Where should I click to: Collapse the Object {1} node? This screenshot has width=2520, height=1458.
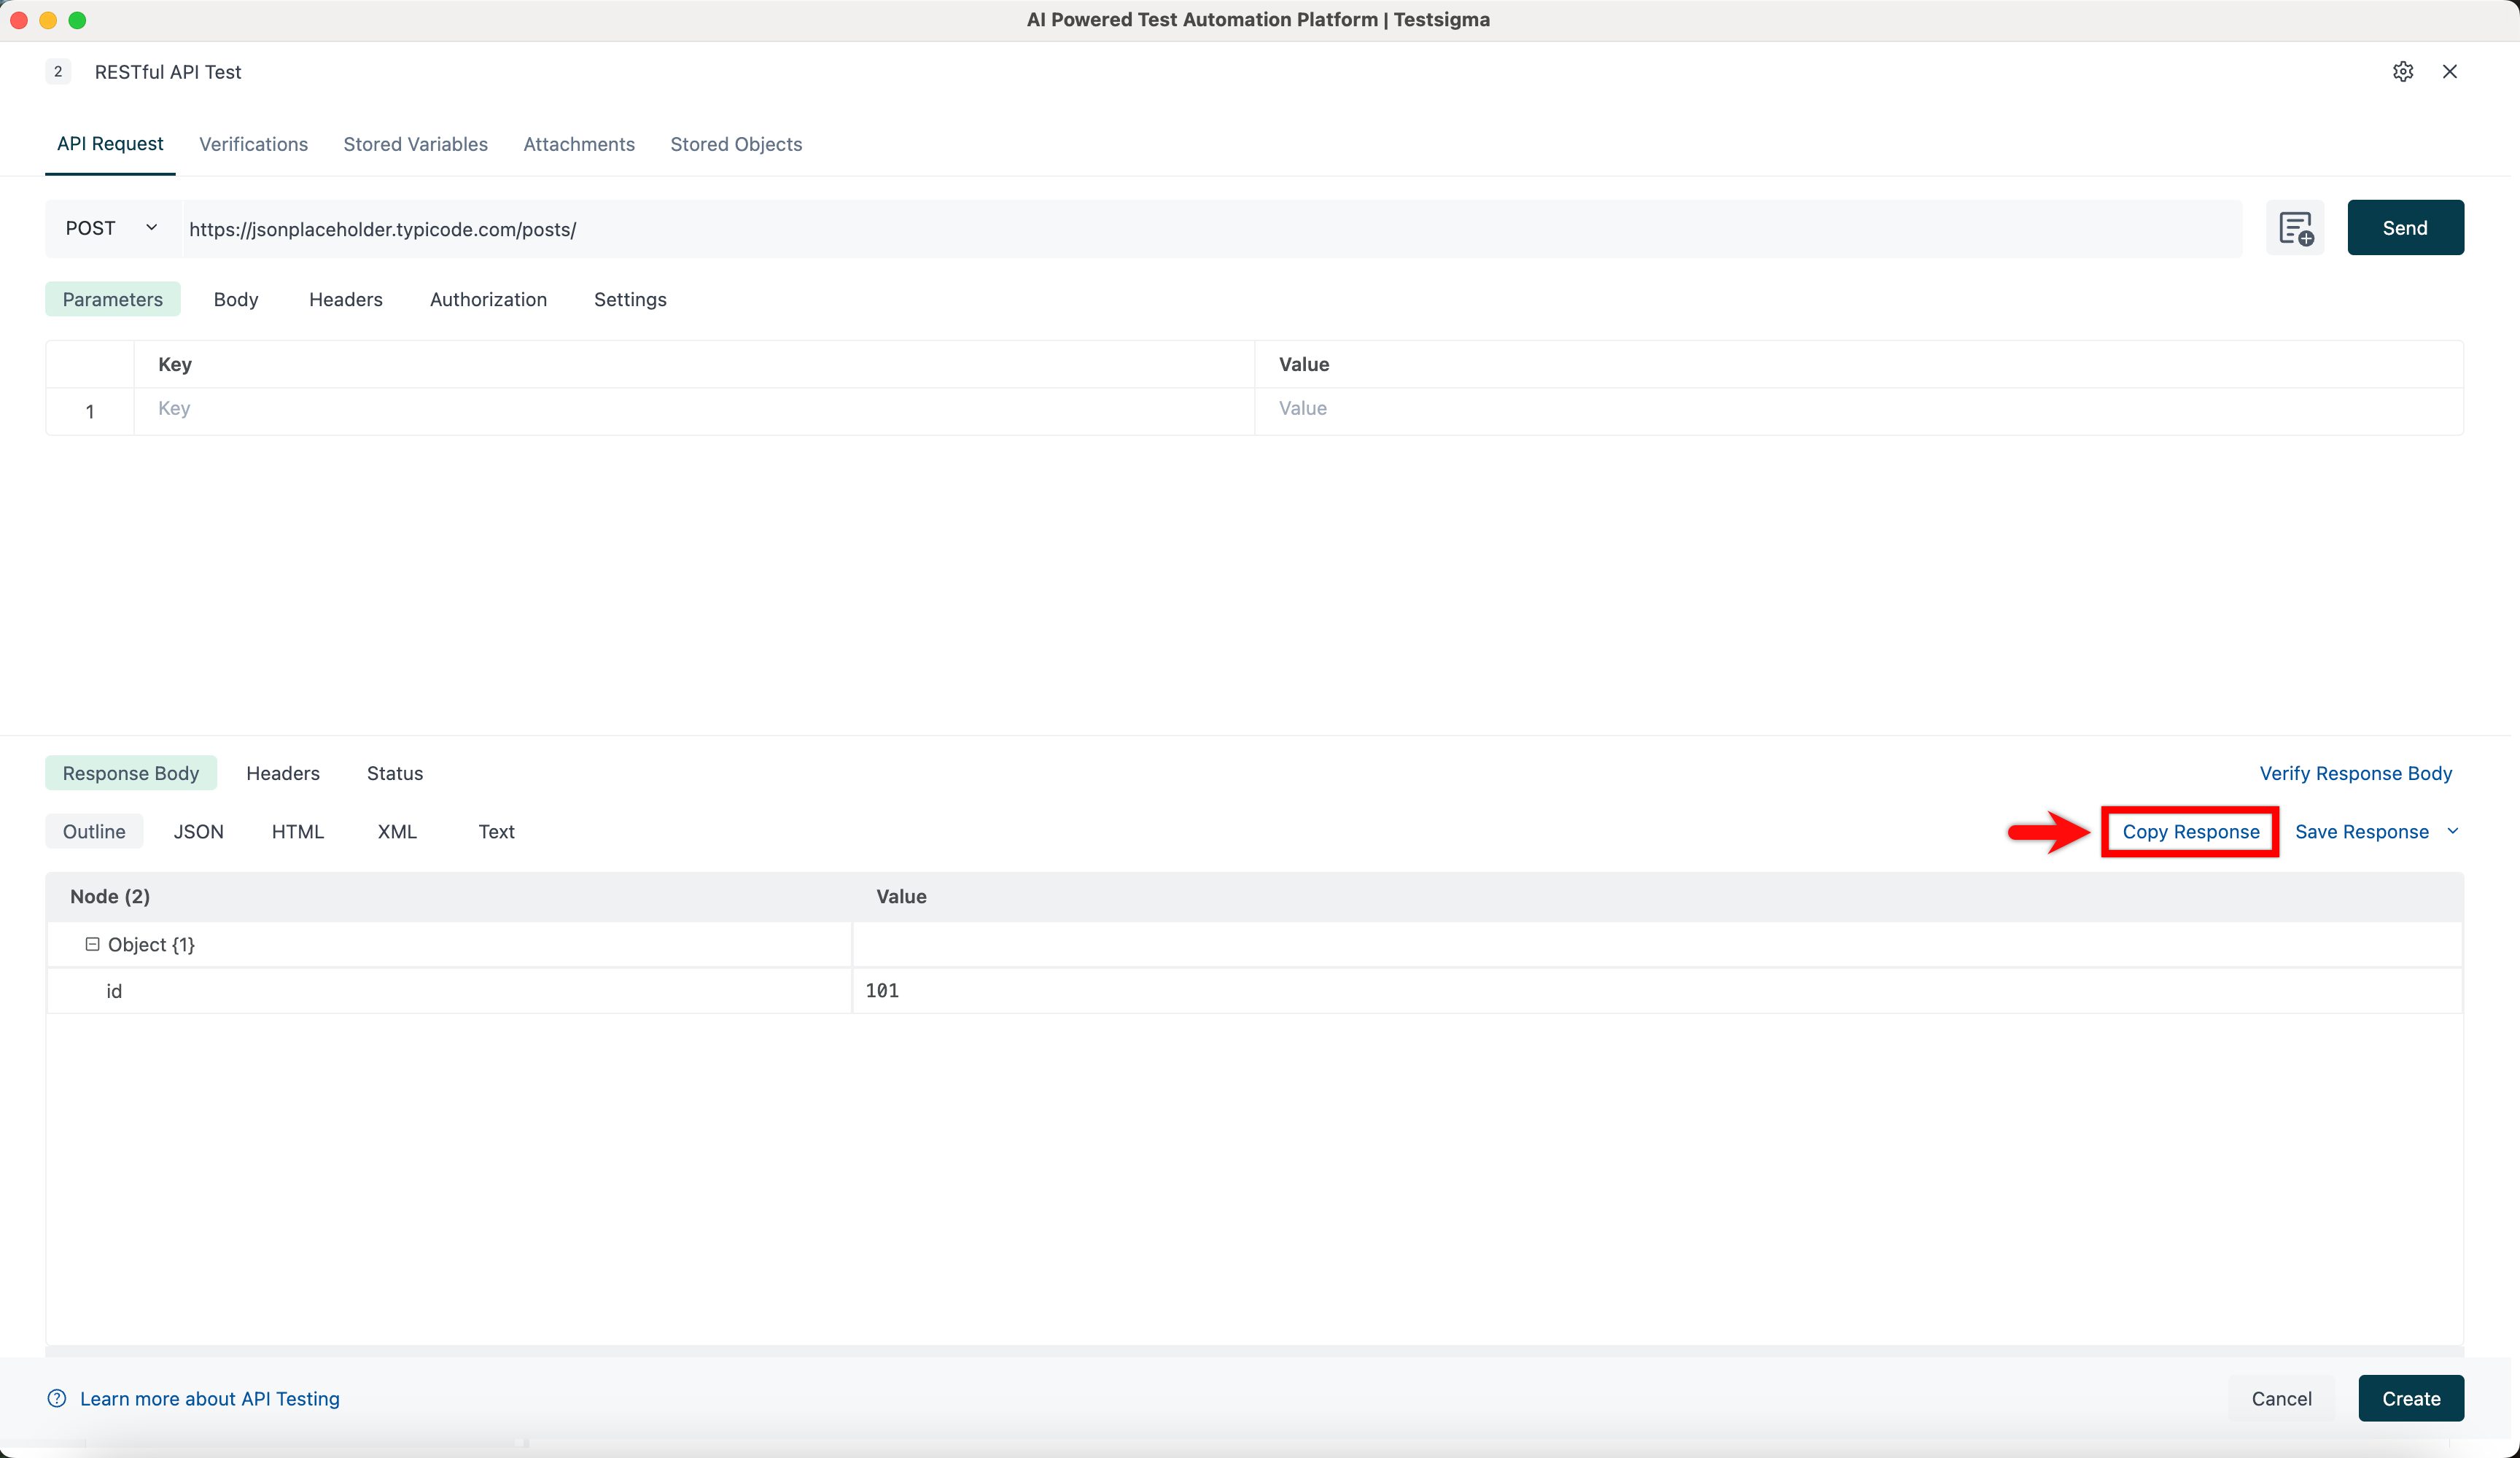pyautogui.click(x=92, y=944)
